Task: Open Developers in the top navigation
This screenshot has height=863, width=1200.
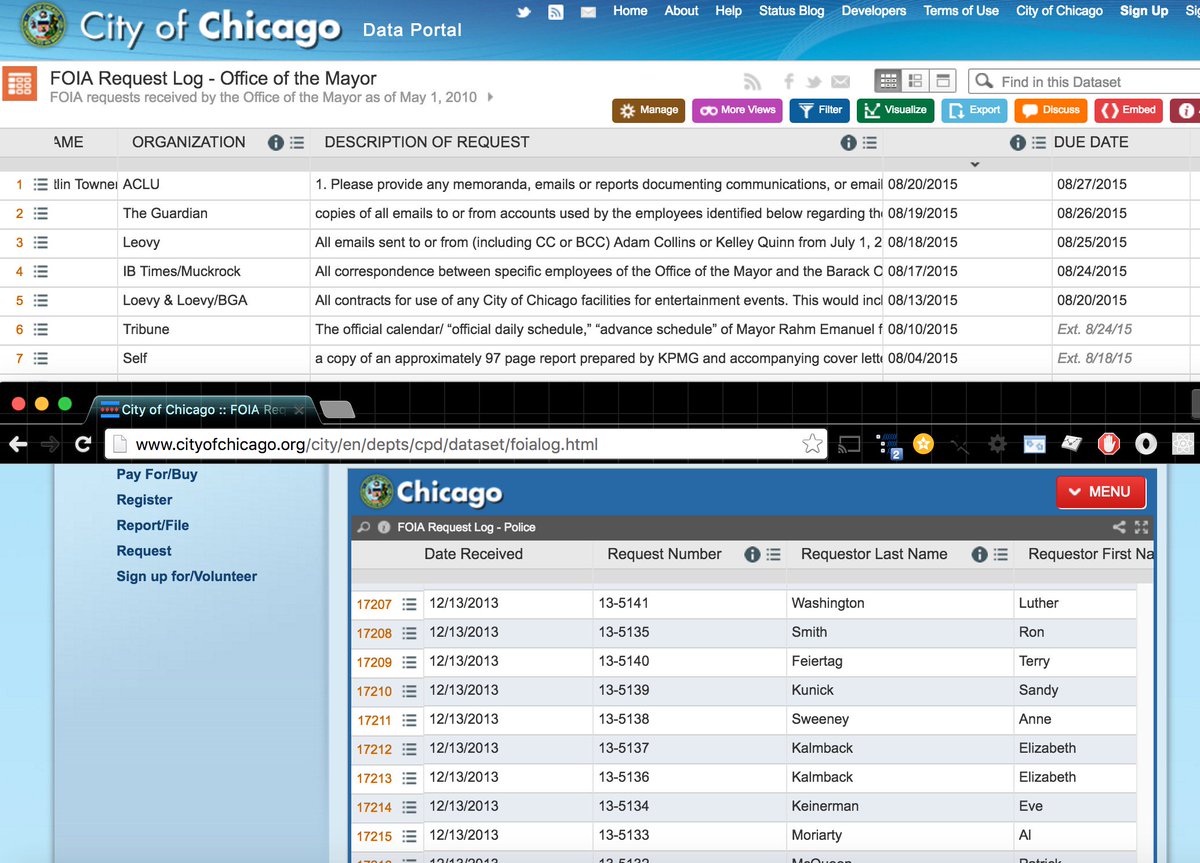Action: [x=874, y=11]
